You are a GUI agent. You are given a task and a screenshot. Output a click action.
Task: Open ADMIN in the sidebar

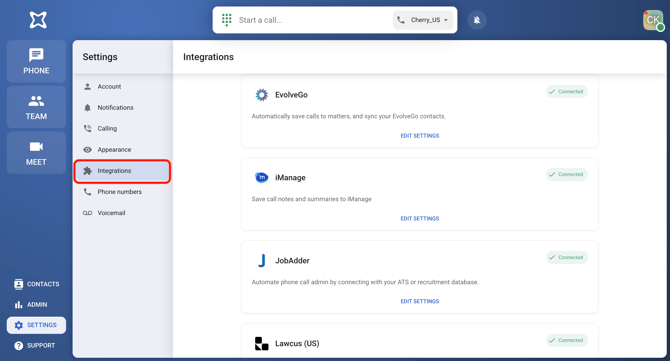(x=31, y=305)
